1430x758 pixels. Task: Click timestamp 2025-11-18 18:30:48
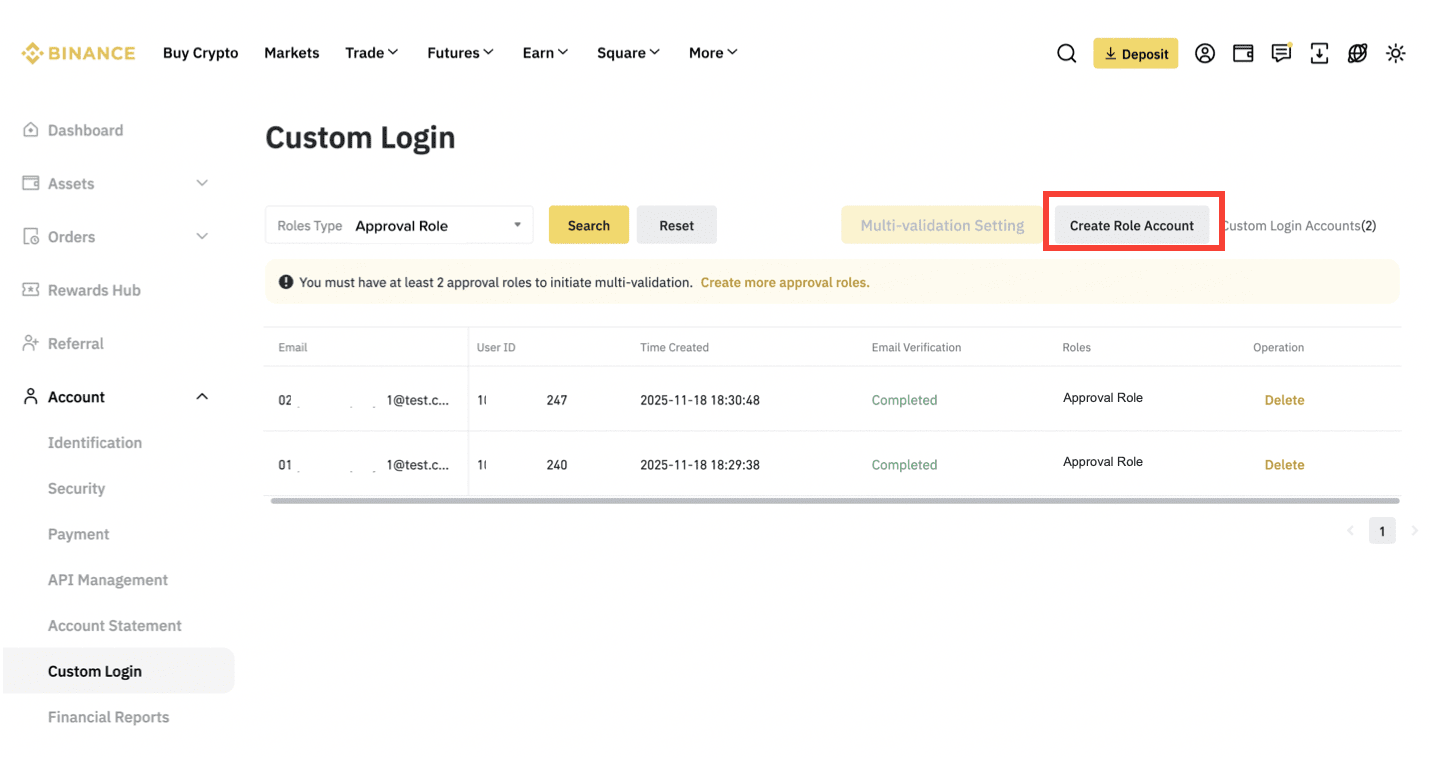[x=700, y=400]
